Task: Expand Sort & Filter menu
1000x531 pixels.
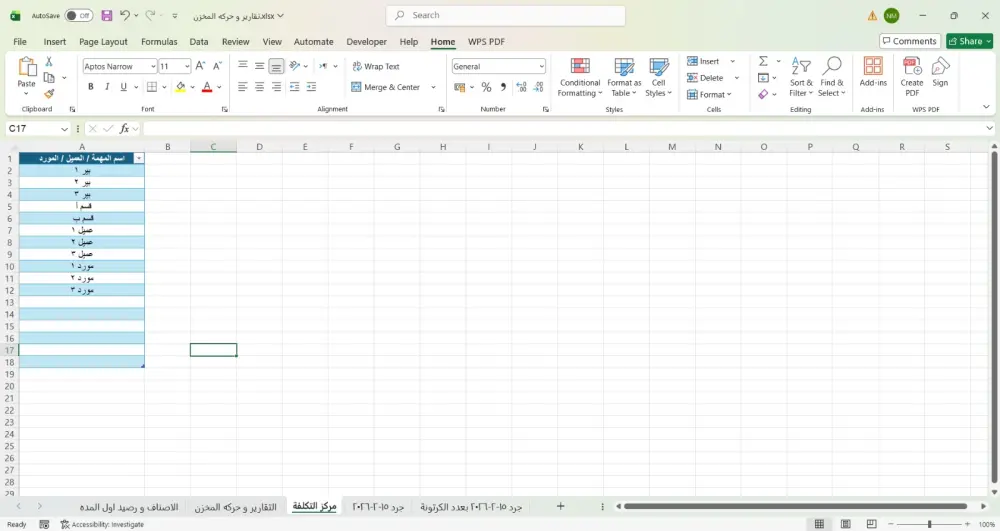Action: [x=801, y=76]
